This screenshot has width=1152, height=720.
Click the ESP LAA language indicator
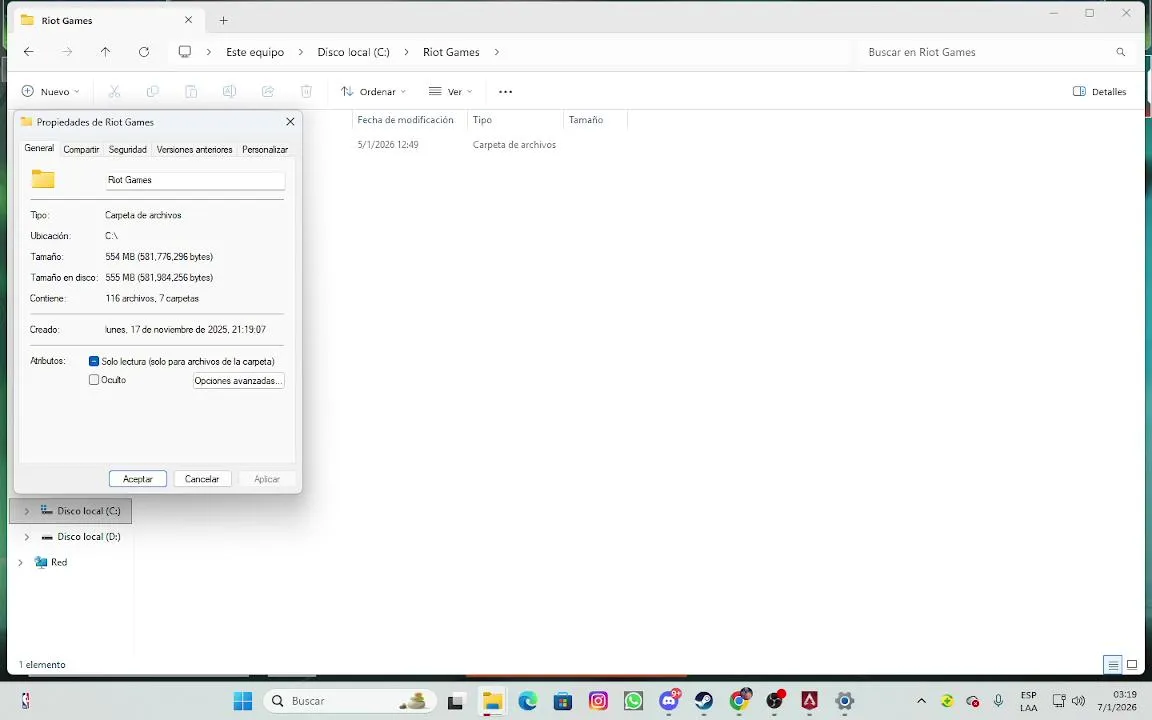pyautogui.click(x=1029, y=701)
